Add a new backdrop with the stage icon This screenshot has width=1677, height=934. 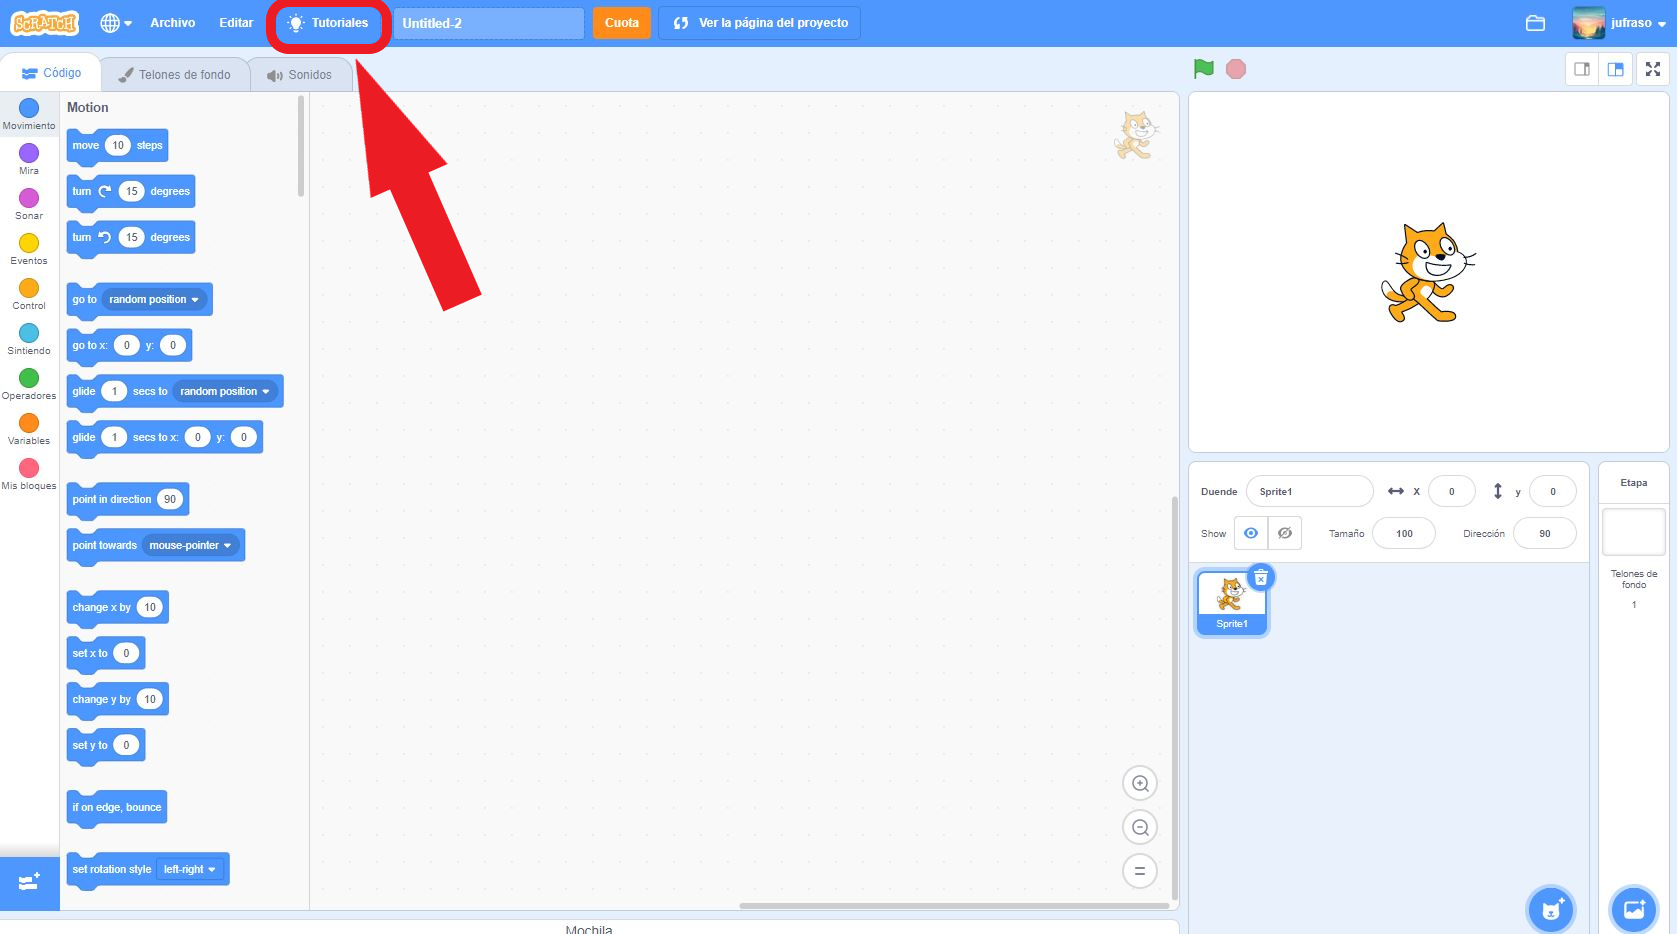coord(1634,909)
